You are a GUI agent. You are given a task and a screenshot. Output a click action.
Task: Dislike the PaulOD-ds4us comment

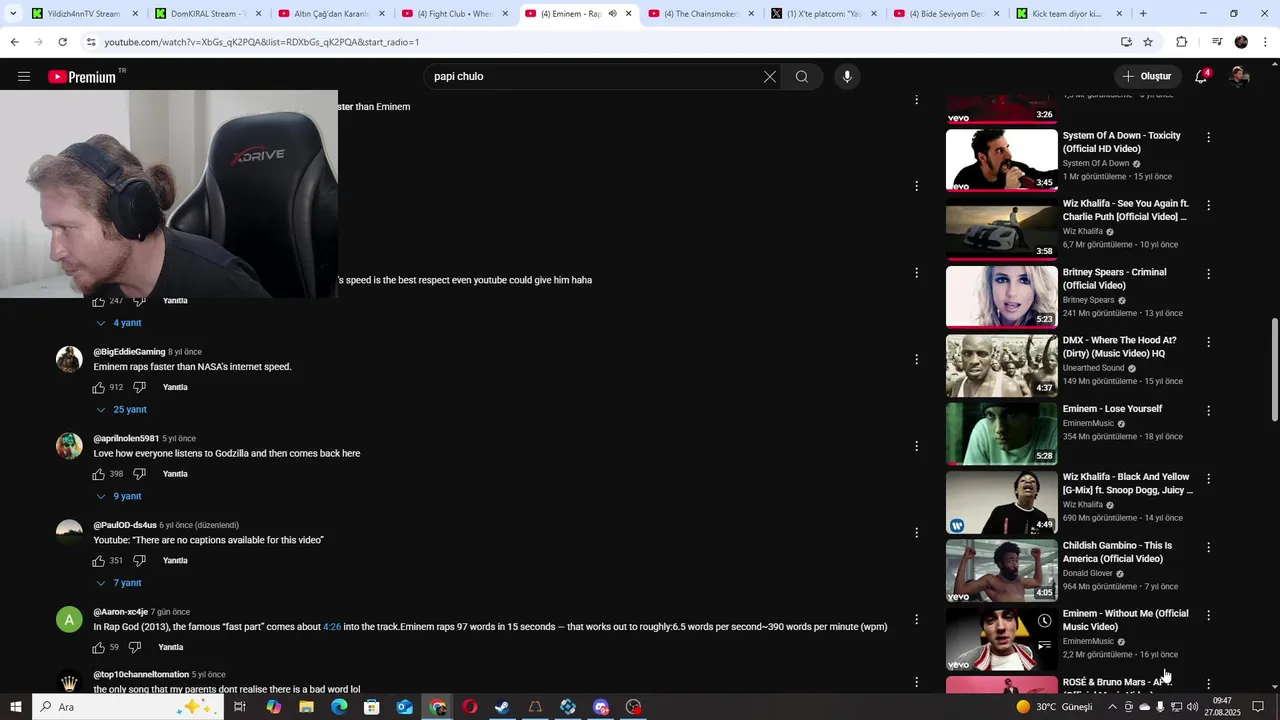click(x=140, y=561)
